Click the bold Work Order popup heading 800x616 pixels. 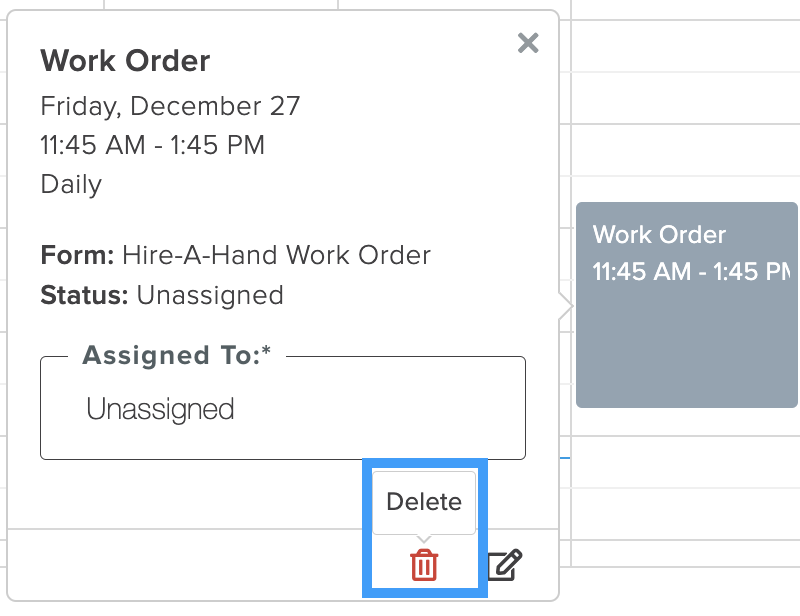(x=125, y=61)
